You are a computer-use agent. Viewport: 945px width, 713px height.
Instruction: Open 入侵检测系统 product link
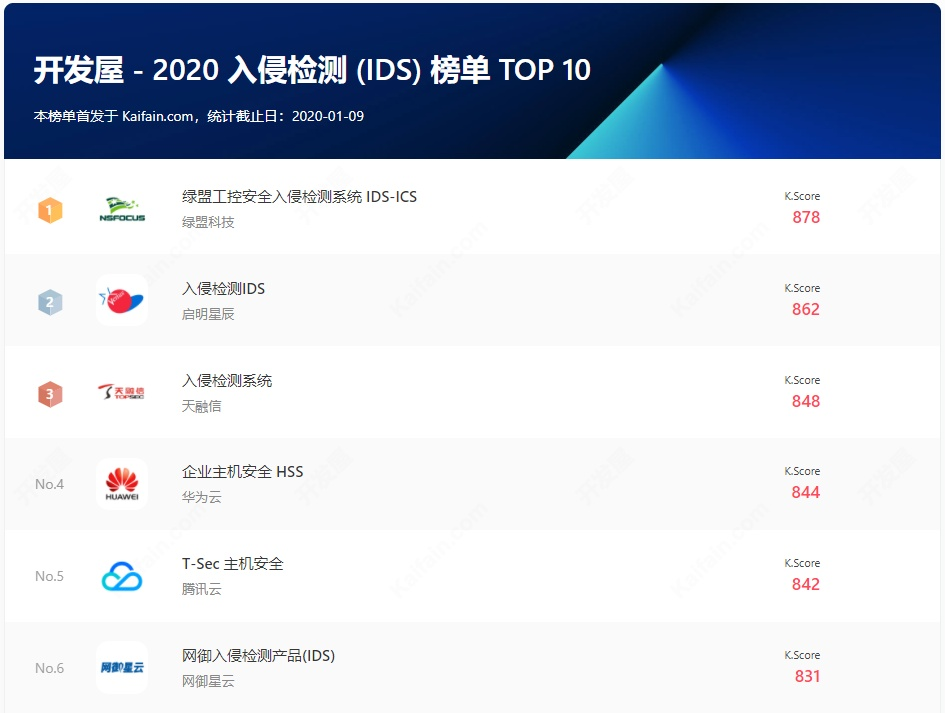[x=227, y=380]
